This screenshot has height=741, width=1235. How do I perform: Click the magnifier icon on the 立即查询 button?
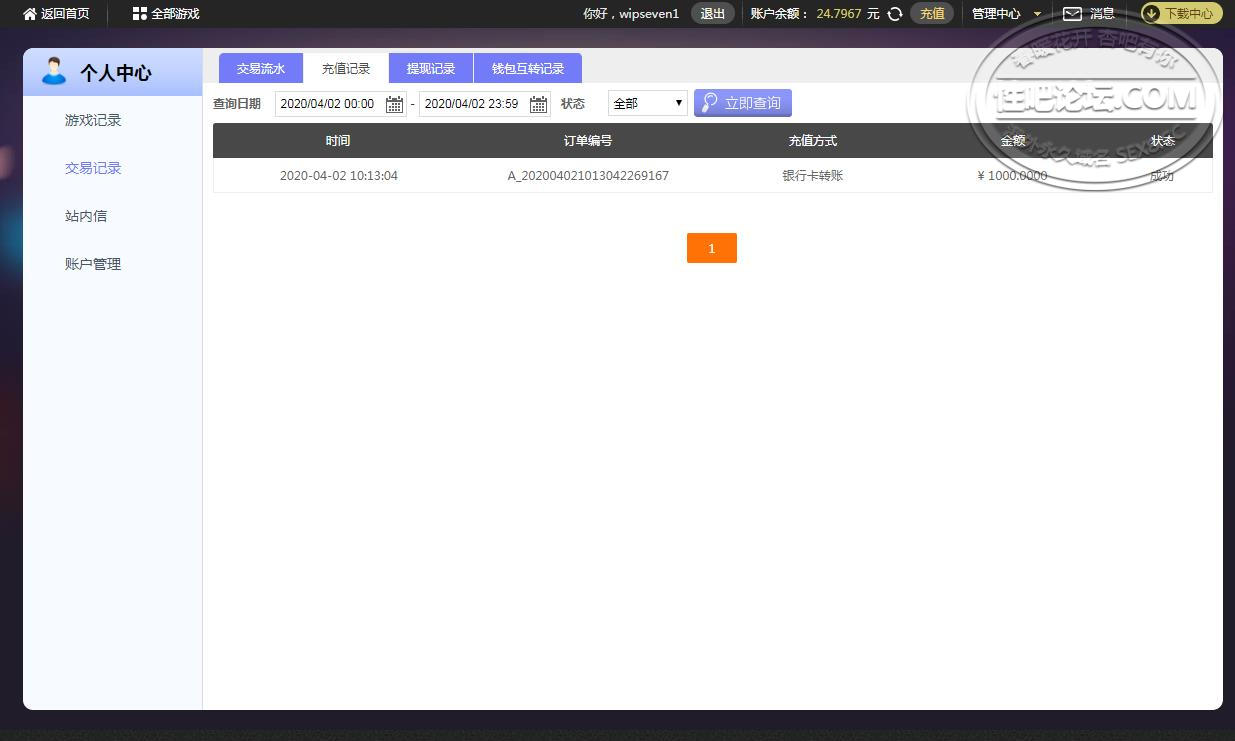coord(710,103)
